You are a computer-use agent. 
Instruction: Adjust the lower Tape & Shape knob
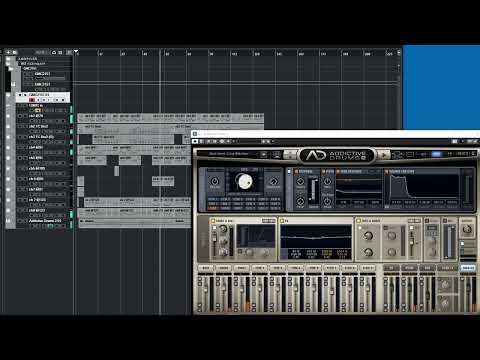tap(368, 252)
